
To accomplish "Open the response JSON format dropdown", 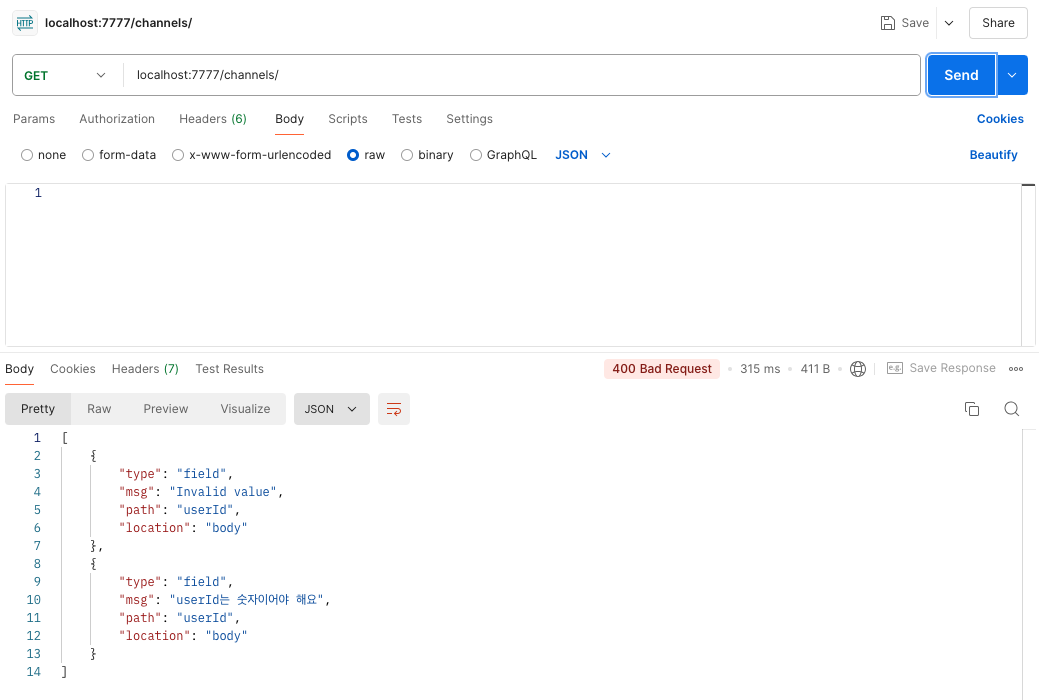I will pos(331,409).
